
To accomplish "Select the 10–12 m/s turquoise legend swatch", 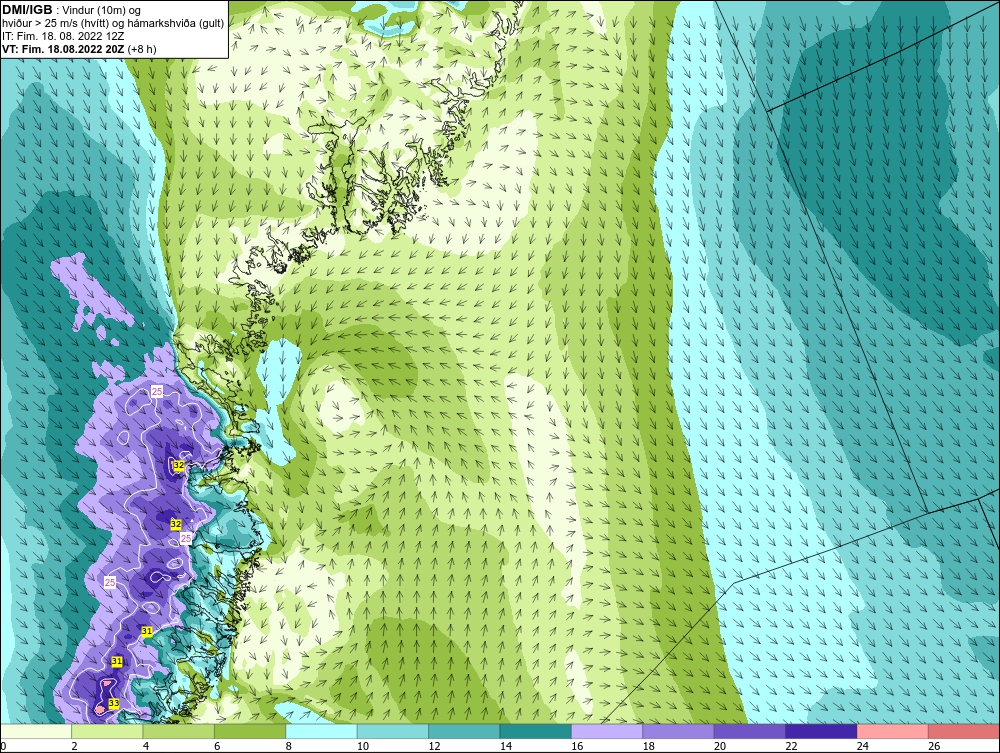I will tap(393, 731).
